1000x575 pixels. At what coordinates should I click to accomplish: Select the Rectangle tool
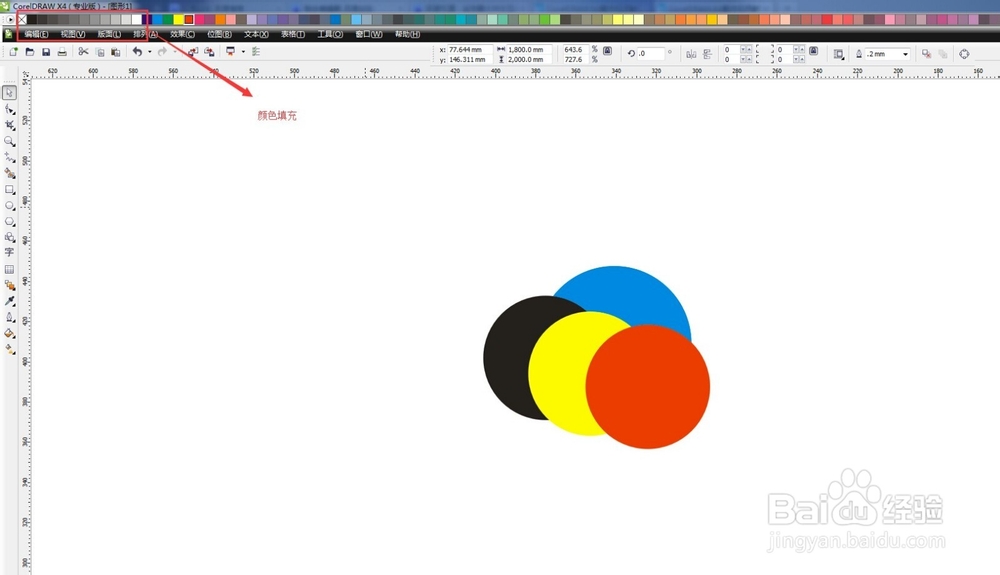[9, 190]
